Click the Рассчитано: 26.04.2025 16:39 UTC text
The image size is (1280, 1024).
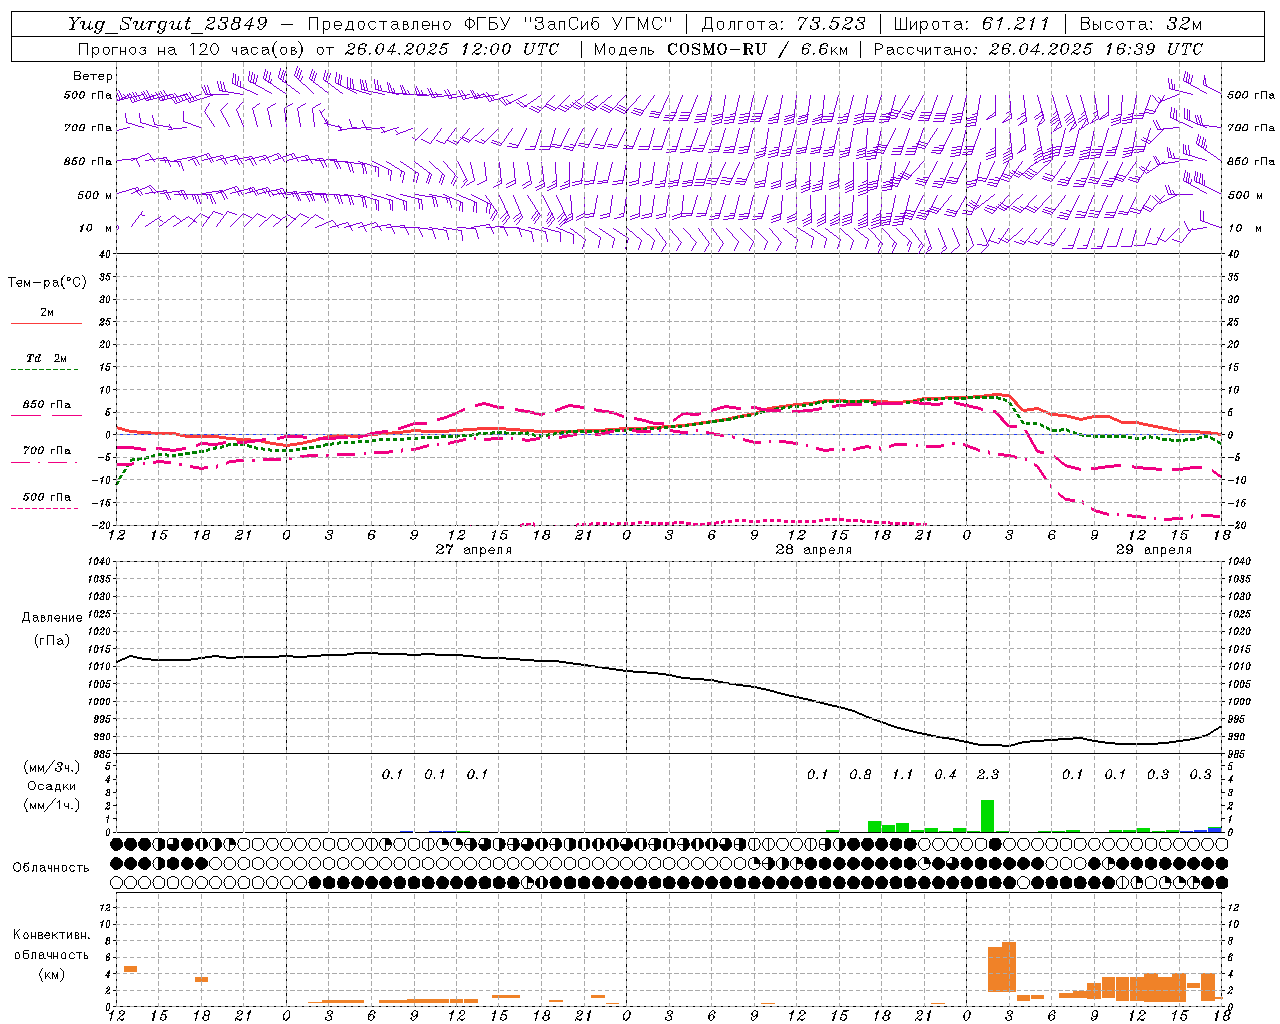coord(1038,49)
